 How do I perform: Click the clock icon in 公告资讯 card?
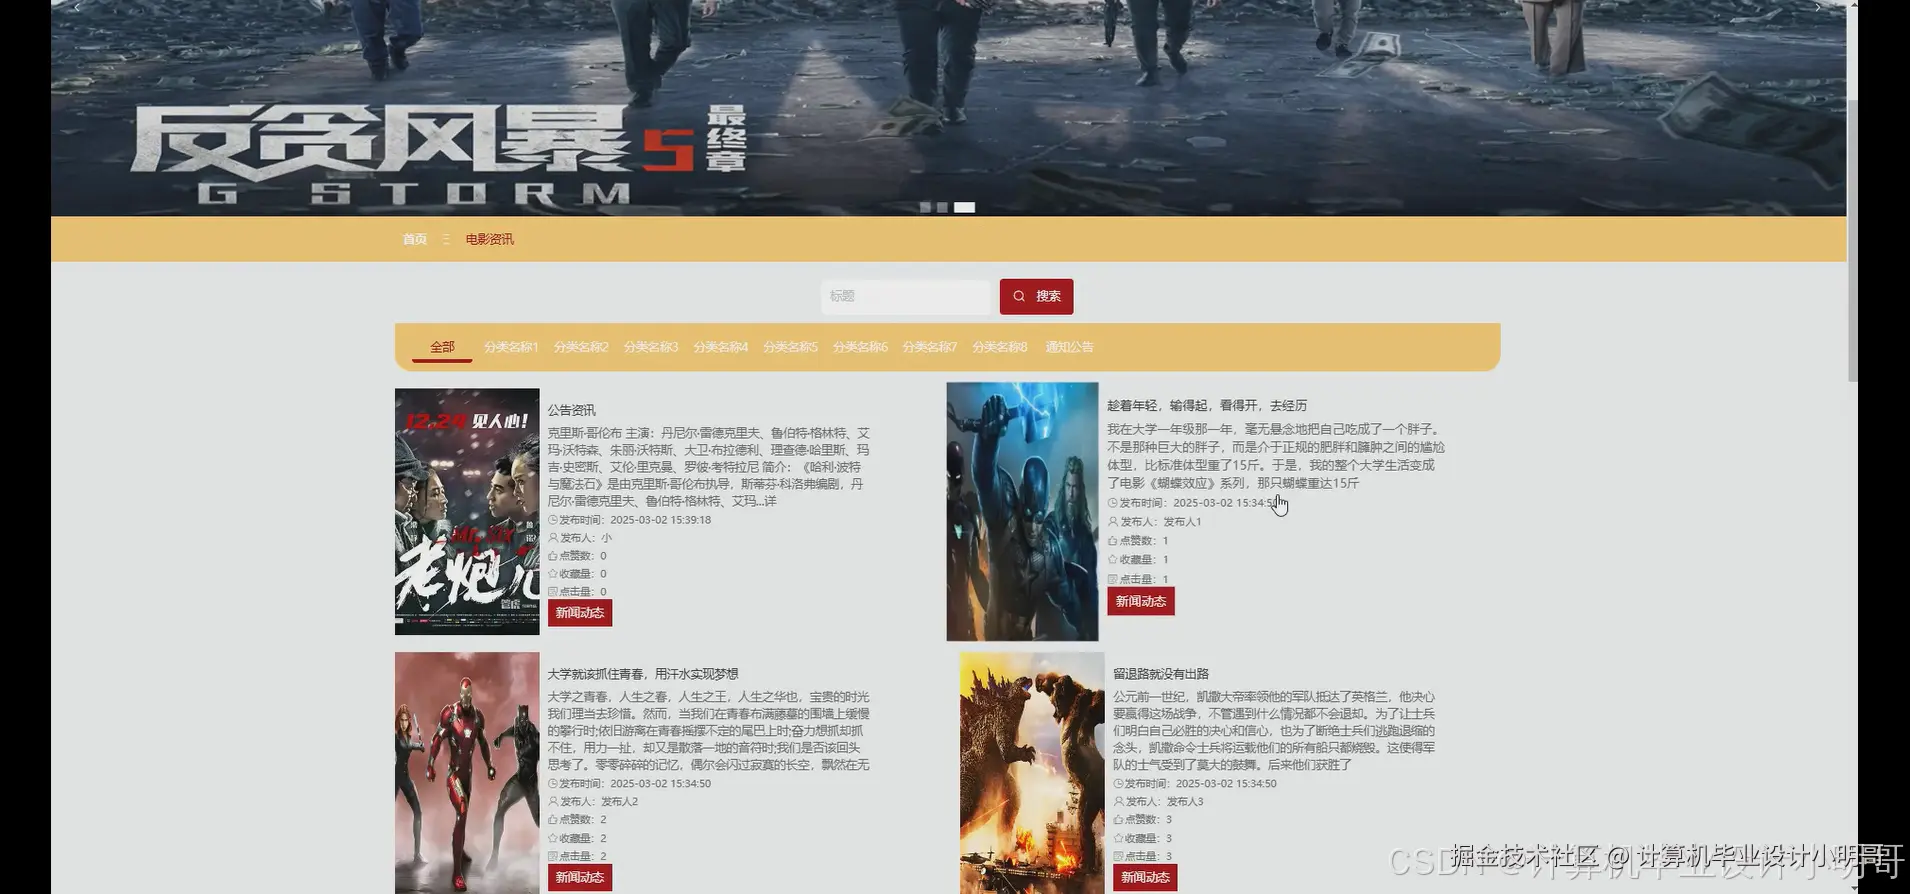coord(553,520)
